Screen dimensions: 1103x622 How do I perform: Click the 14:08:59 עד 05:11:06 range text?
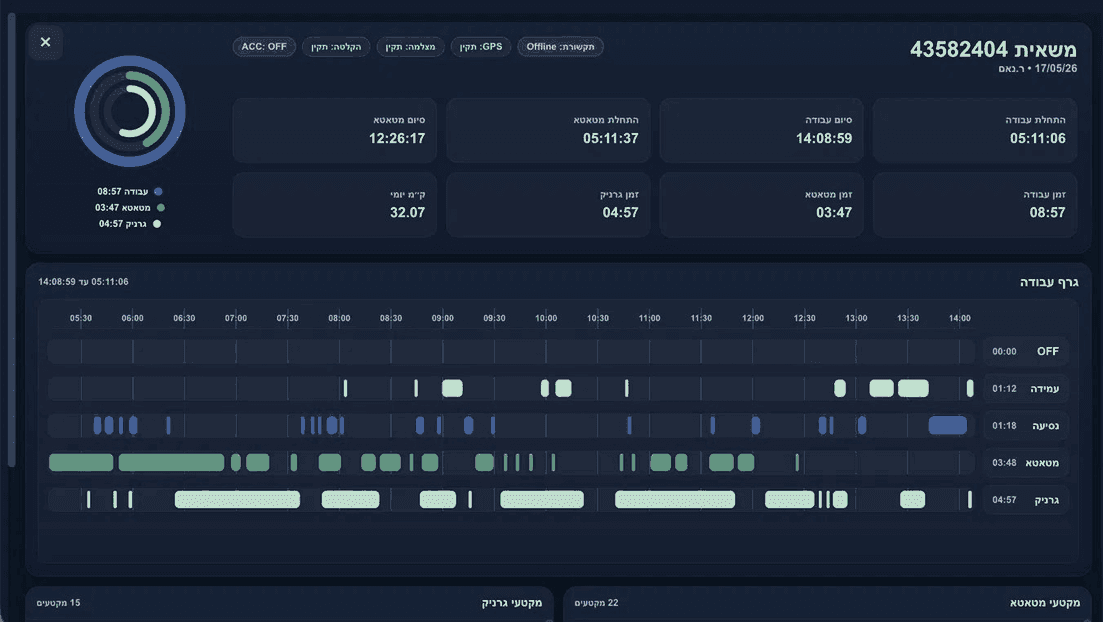[x=83, y=282]
